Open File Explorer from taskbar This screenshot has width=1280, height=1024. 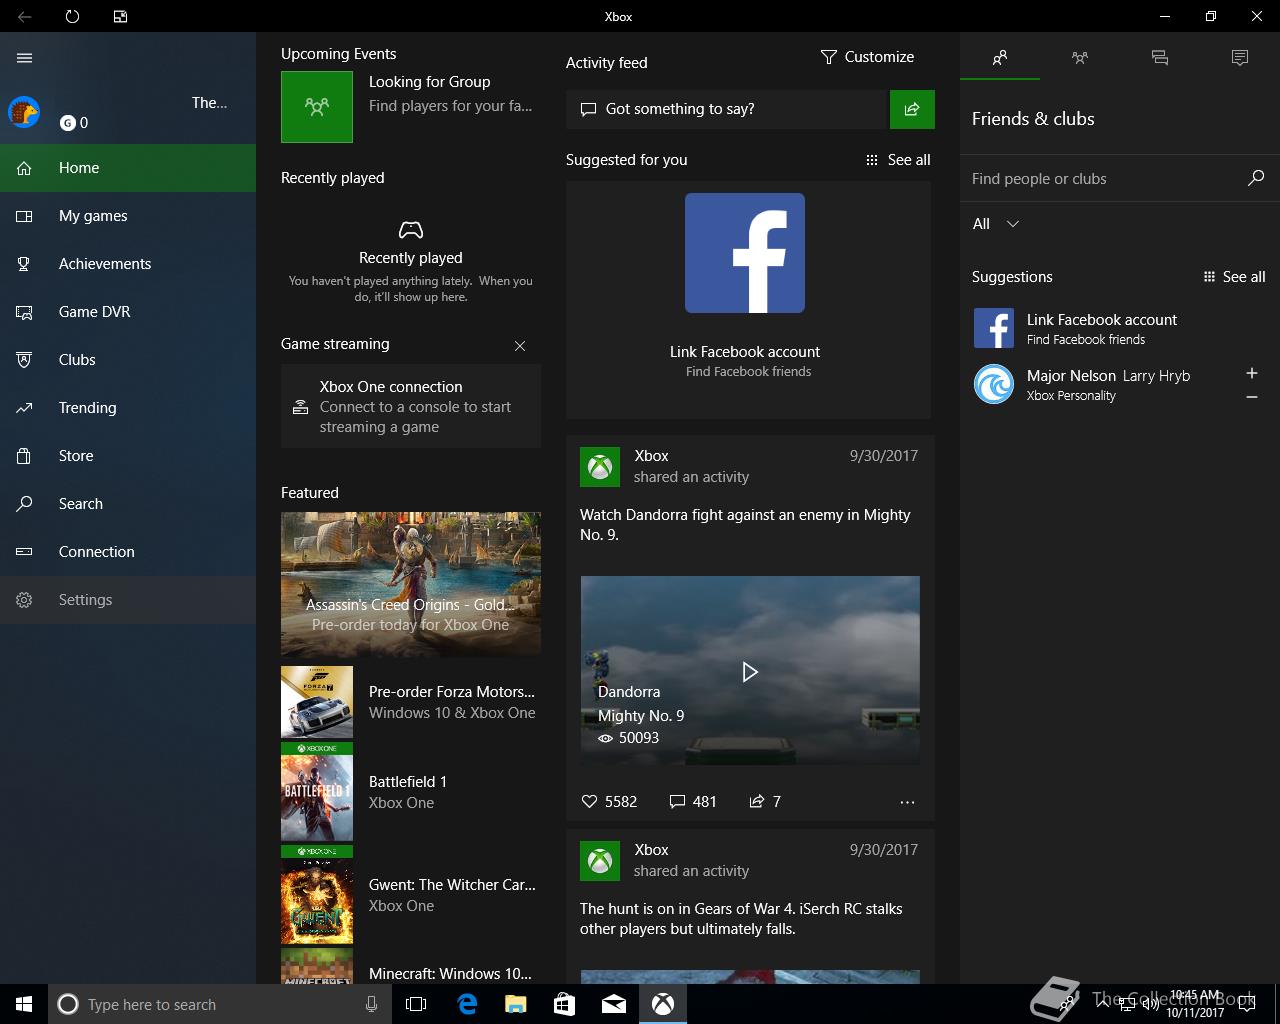click(516, 1004)
